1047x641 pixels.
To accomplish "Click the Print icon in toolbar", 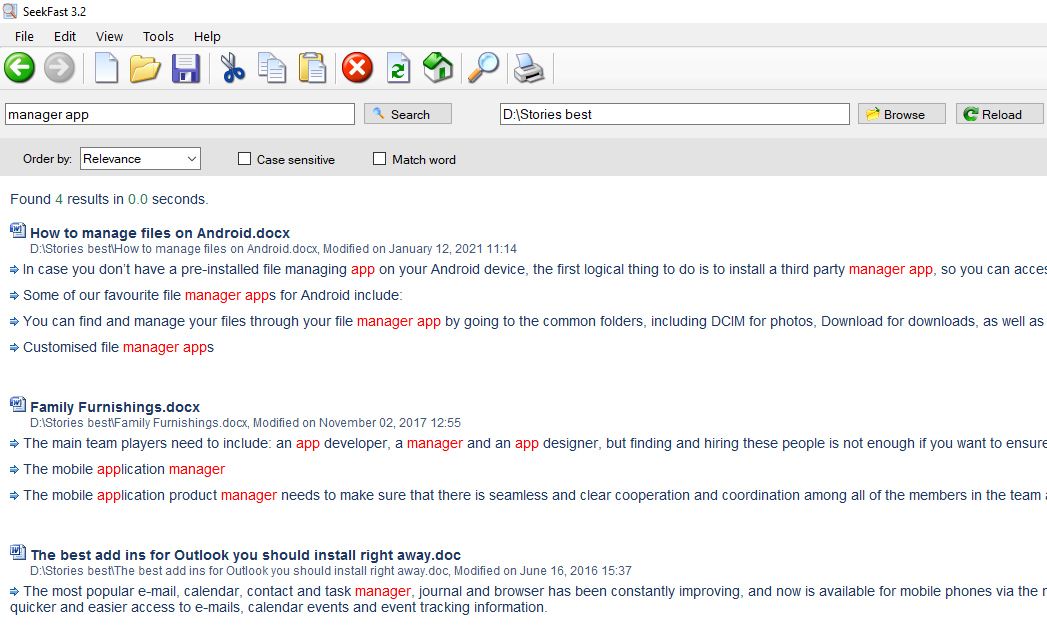I will pos(528,68).
